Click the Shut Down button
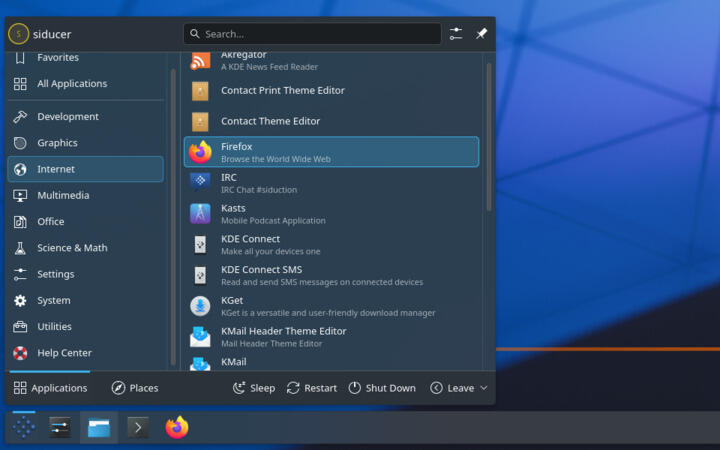This screenshot has height=450, width=720. (x=382, y=388)
